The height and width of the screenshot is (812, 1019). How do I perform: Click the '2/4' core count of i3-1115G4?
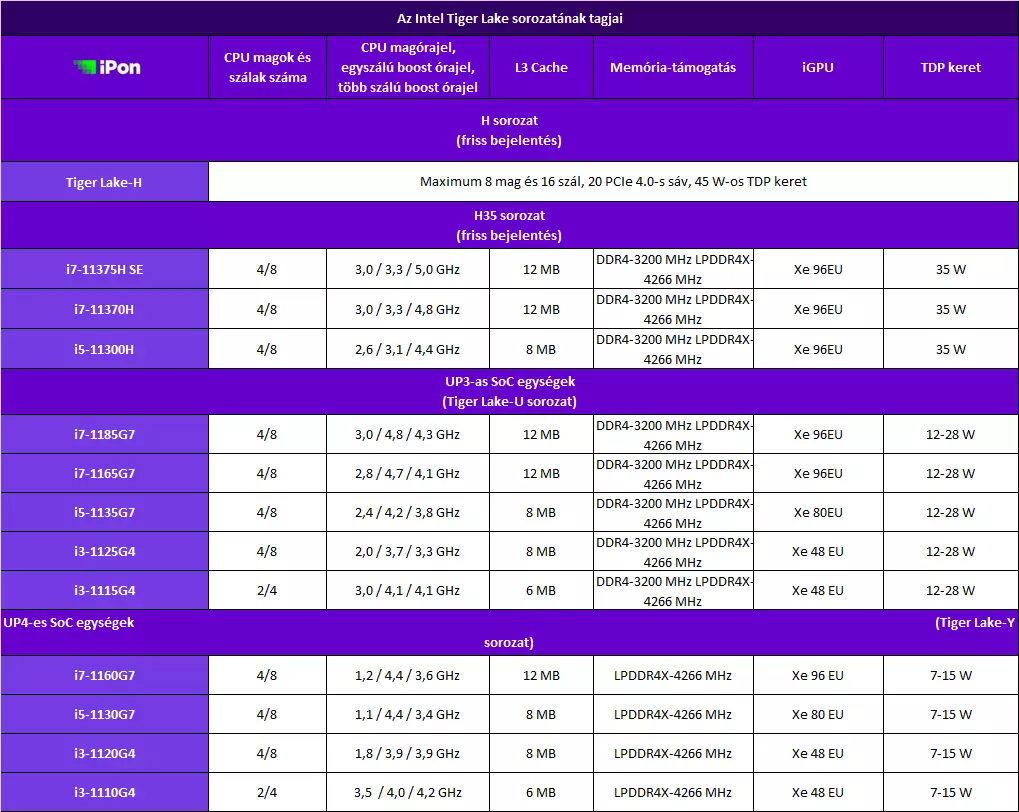click(x=267, y=590)
